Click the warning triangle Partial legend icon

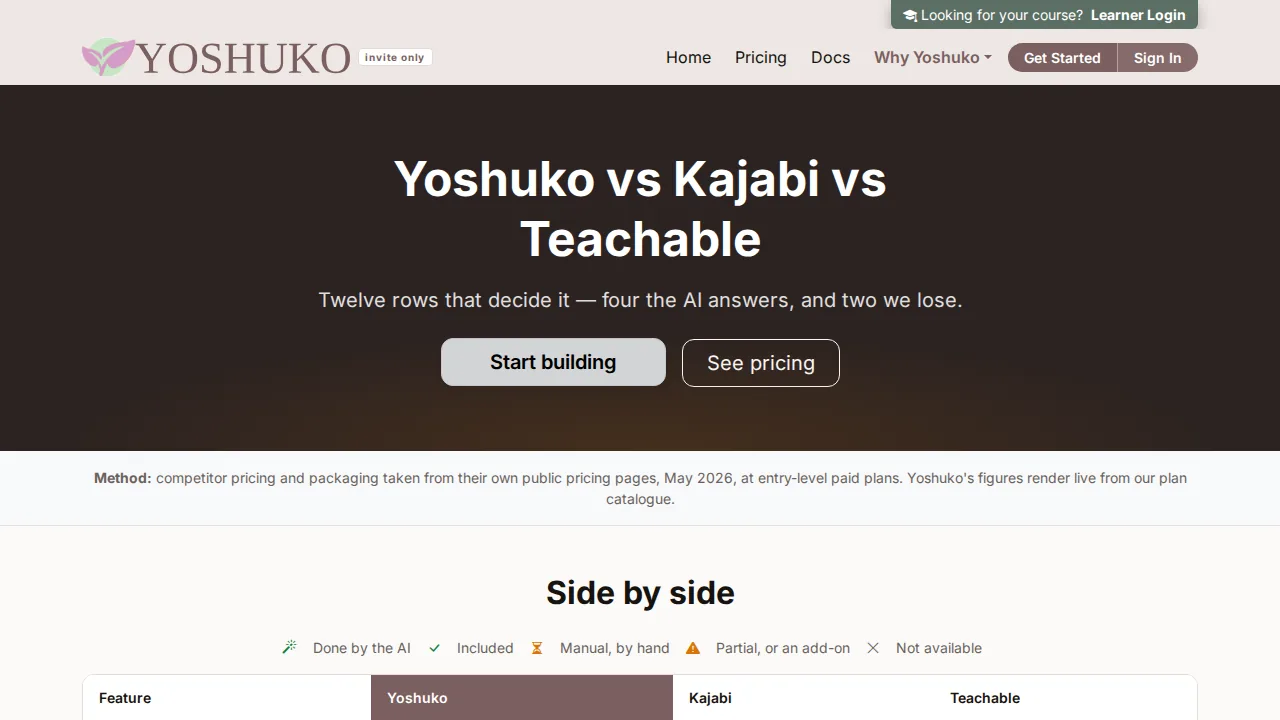[x=693, y=648]
